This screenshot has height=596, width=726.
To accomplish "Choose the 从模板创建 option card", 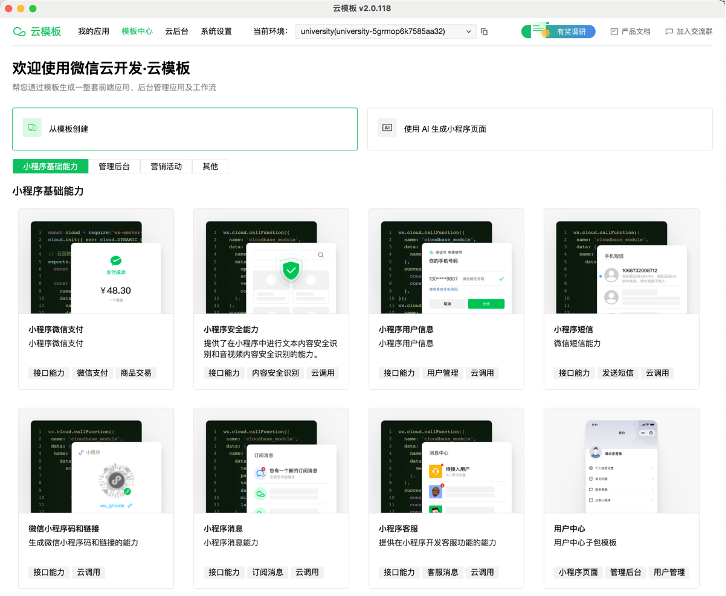I will point(185,129).
